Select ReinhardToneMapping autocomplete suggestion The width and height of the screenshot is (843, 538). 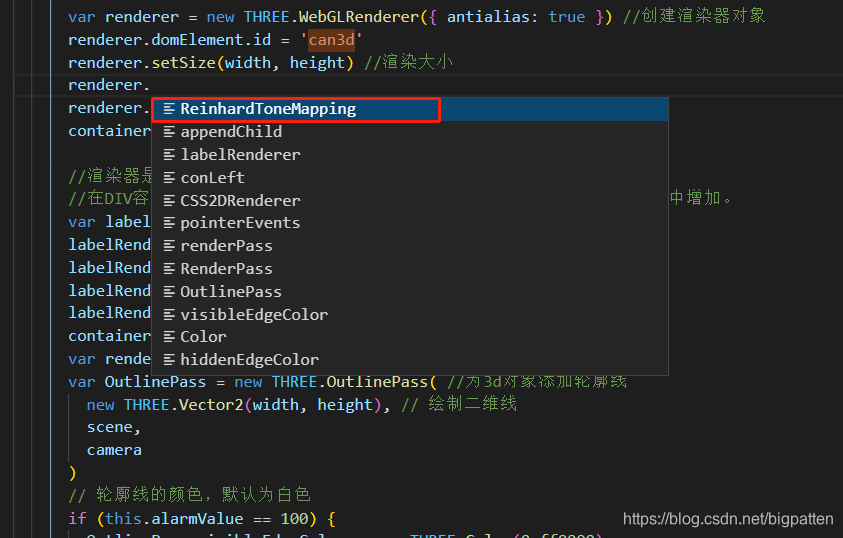[x=410, y=109]
